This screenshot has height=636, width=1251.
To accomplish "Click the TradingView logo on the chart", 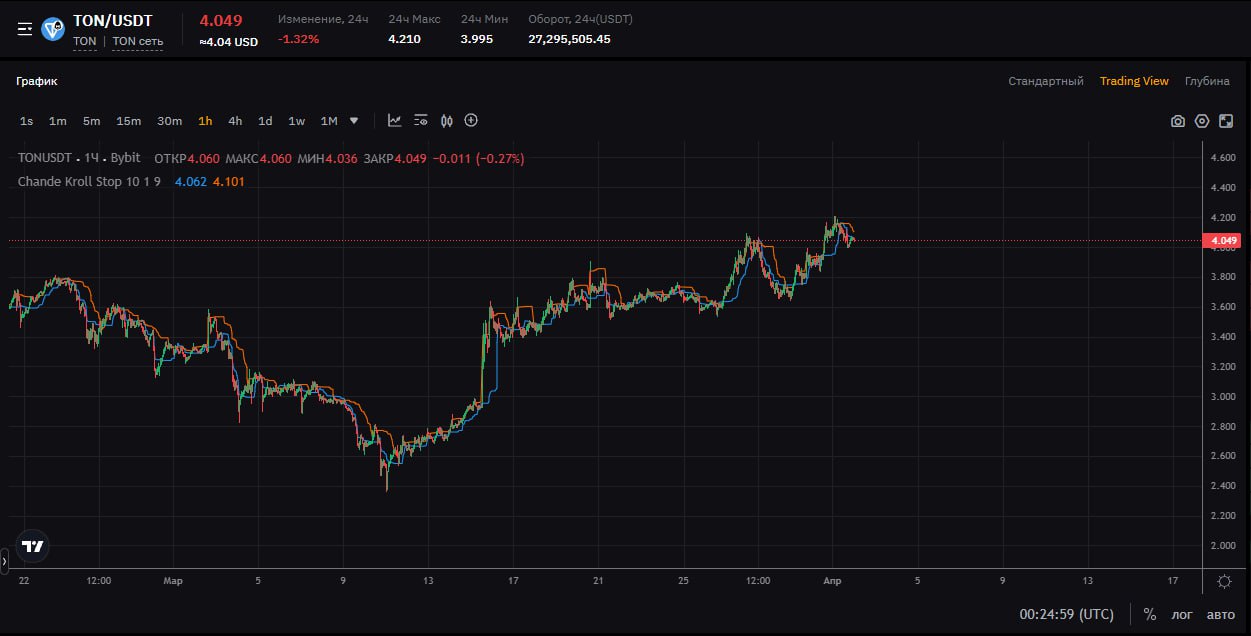I will coord(33,545).
